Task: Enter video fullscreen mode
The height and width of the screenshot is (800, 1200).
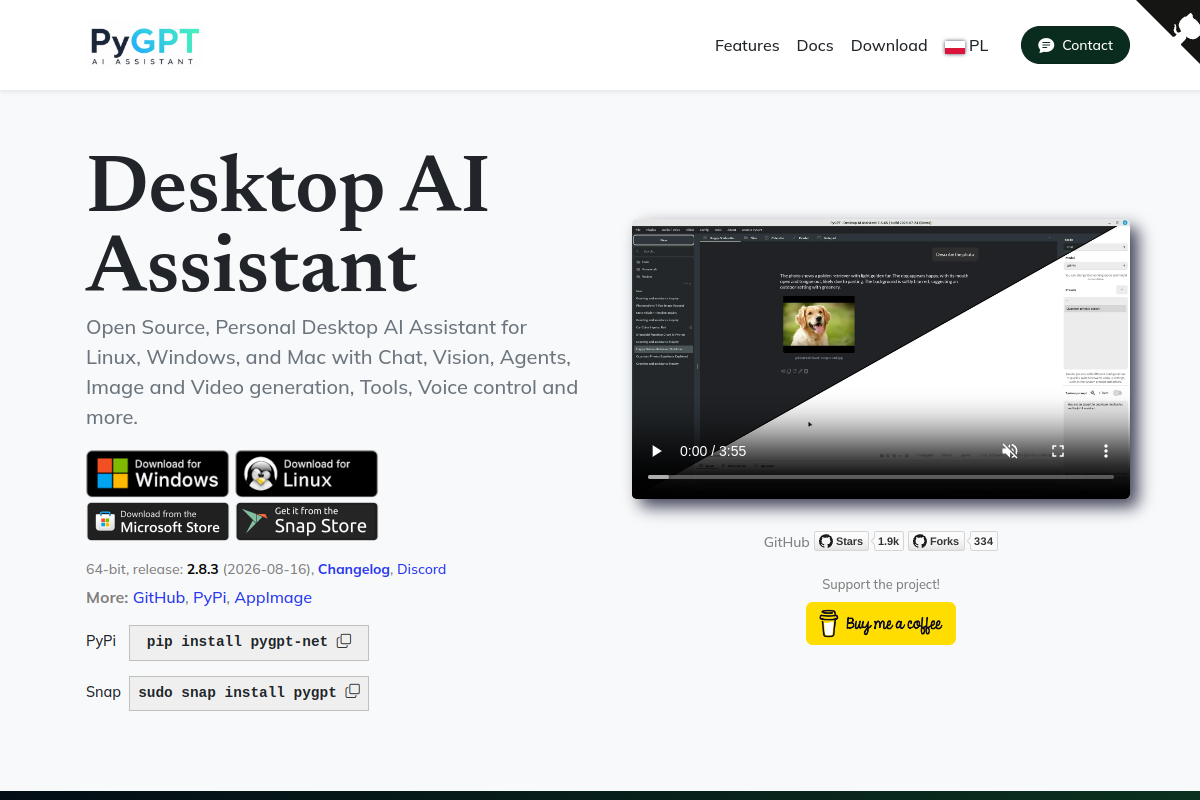Action: coord(1058,451)
